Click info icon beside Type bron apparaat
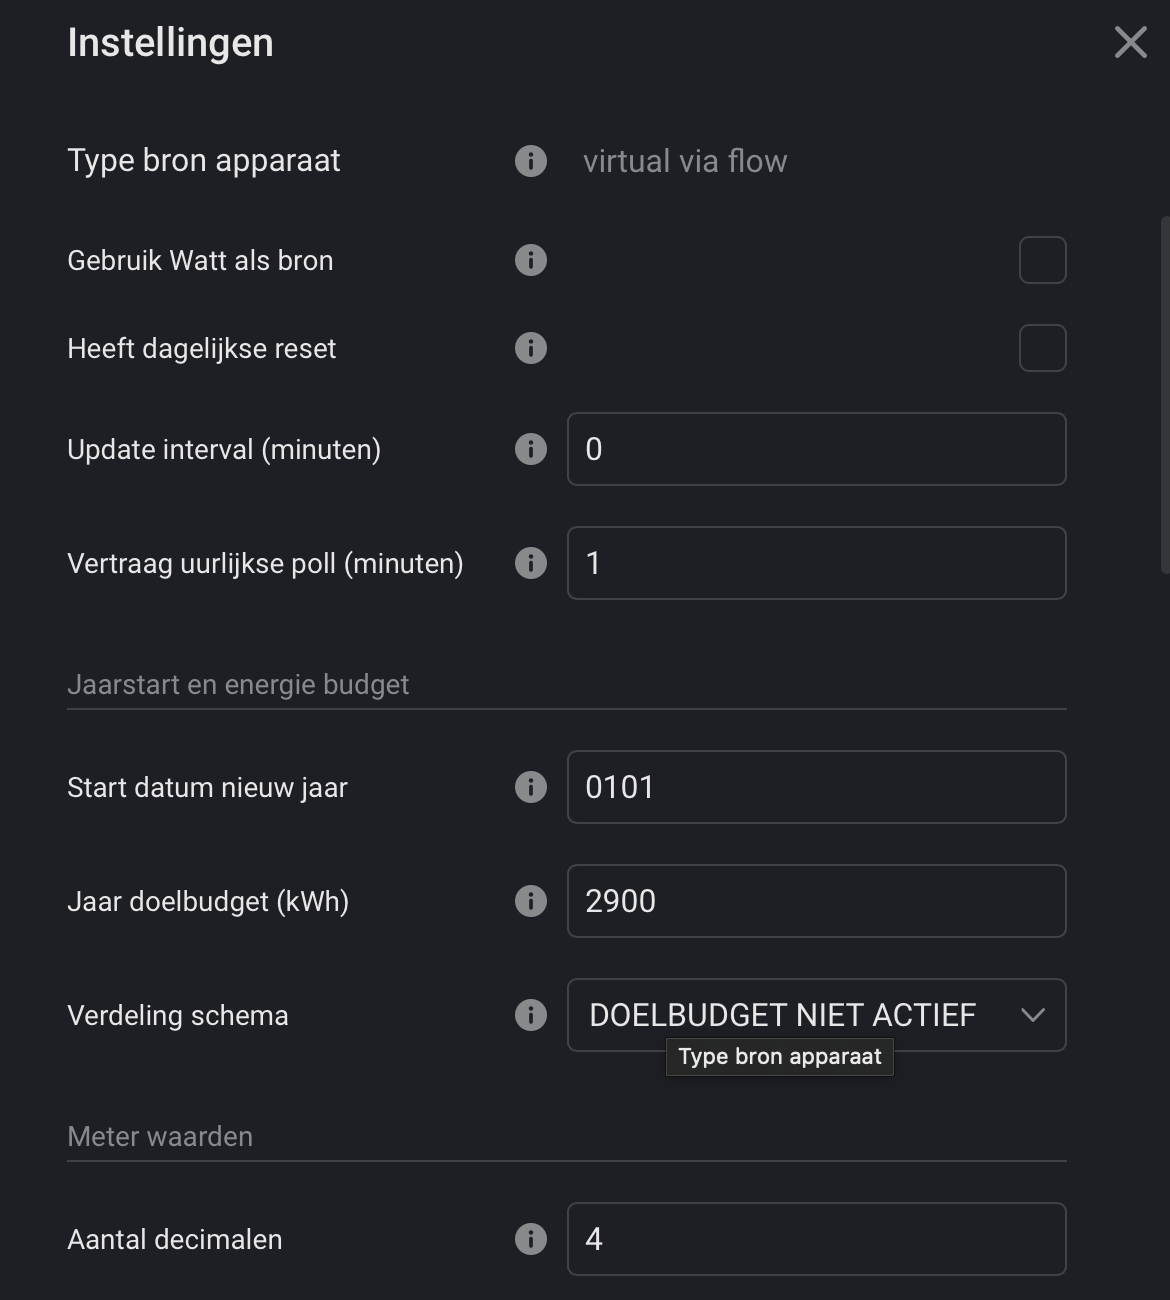Screen dimensions: 1170x1300 [531, 161]
